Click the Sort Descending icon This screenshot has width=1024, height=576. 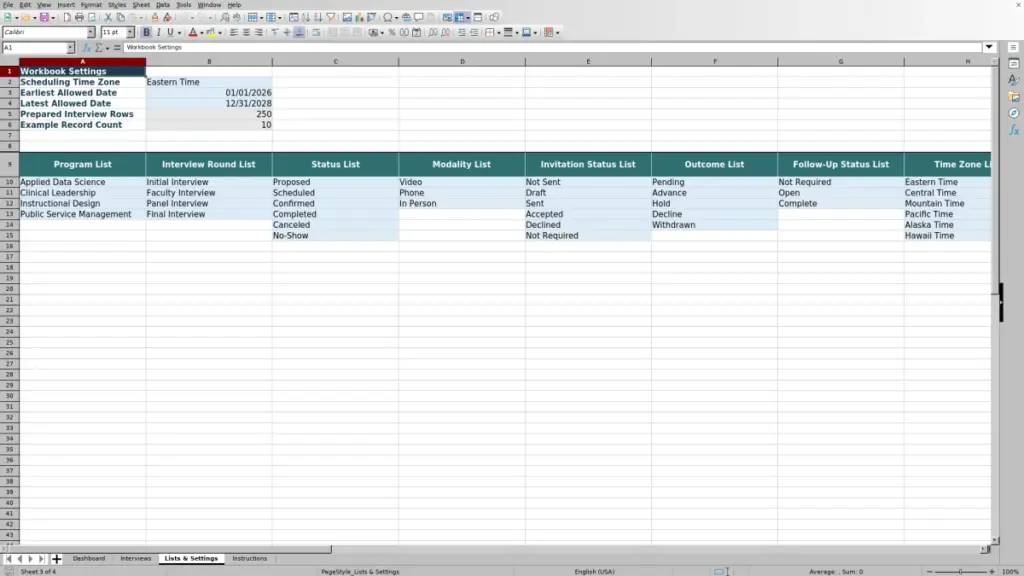click(x=318, y=18)
